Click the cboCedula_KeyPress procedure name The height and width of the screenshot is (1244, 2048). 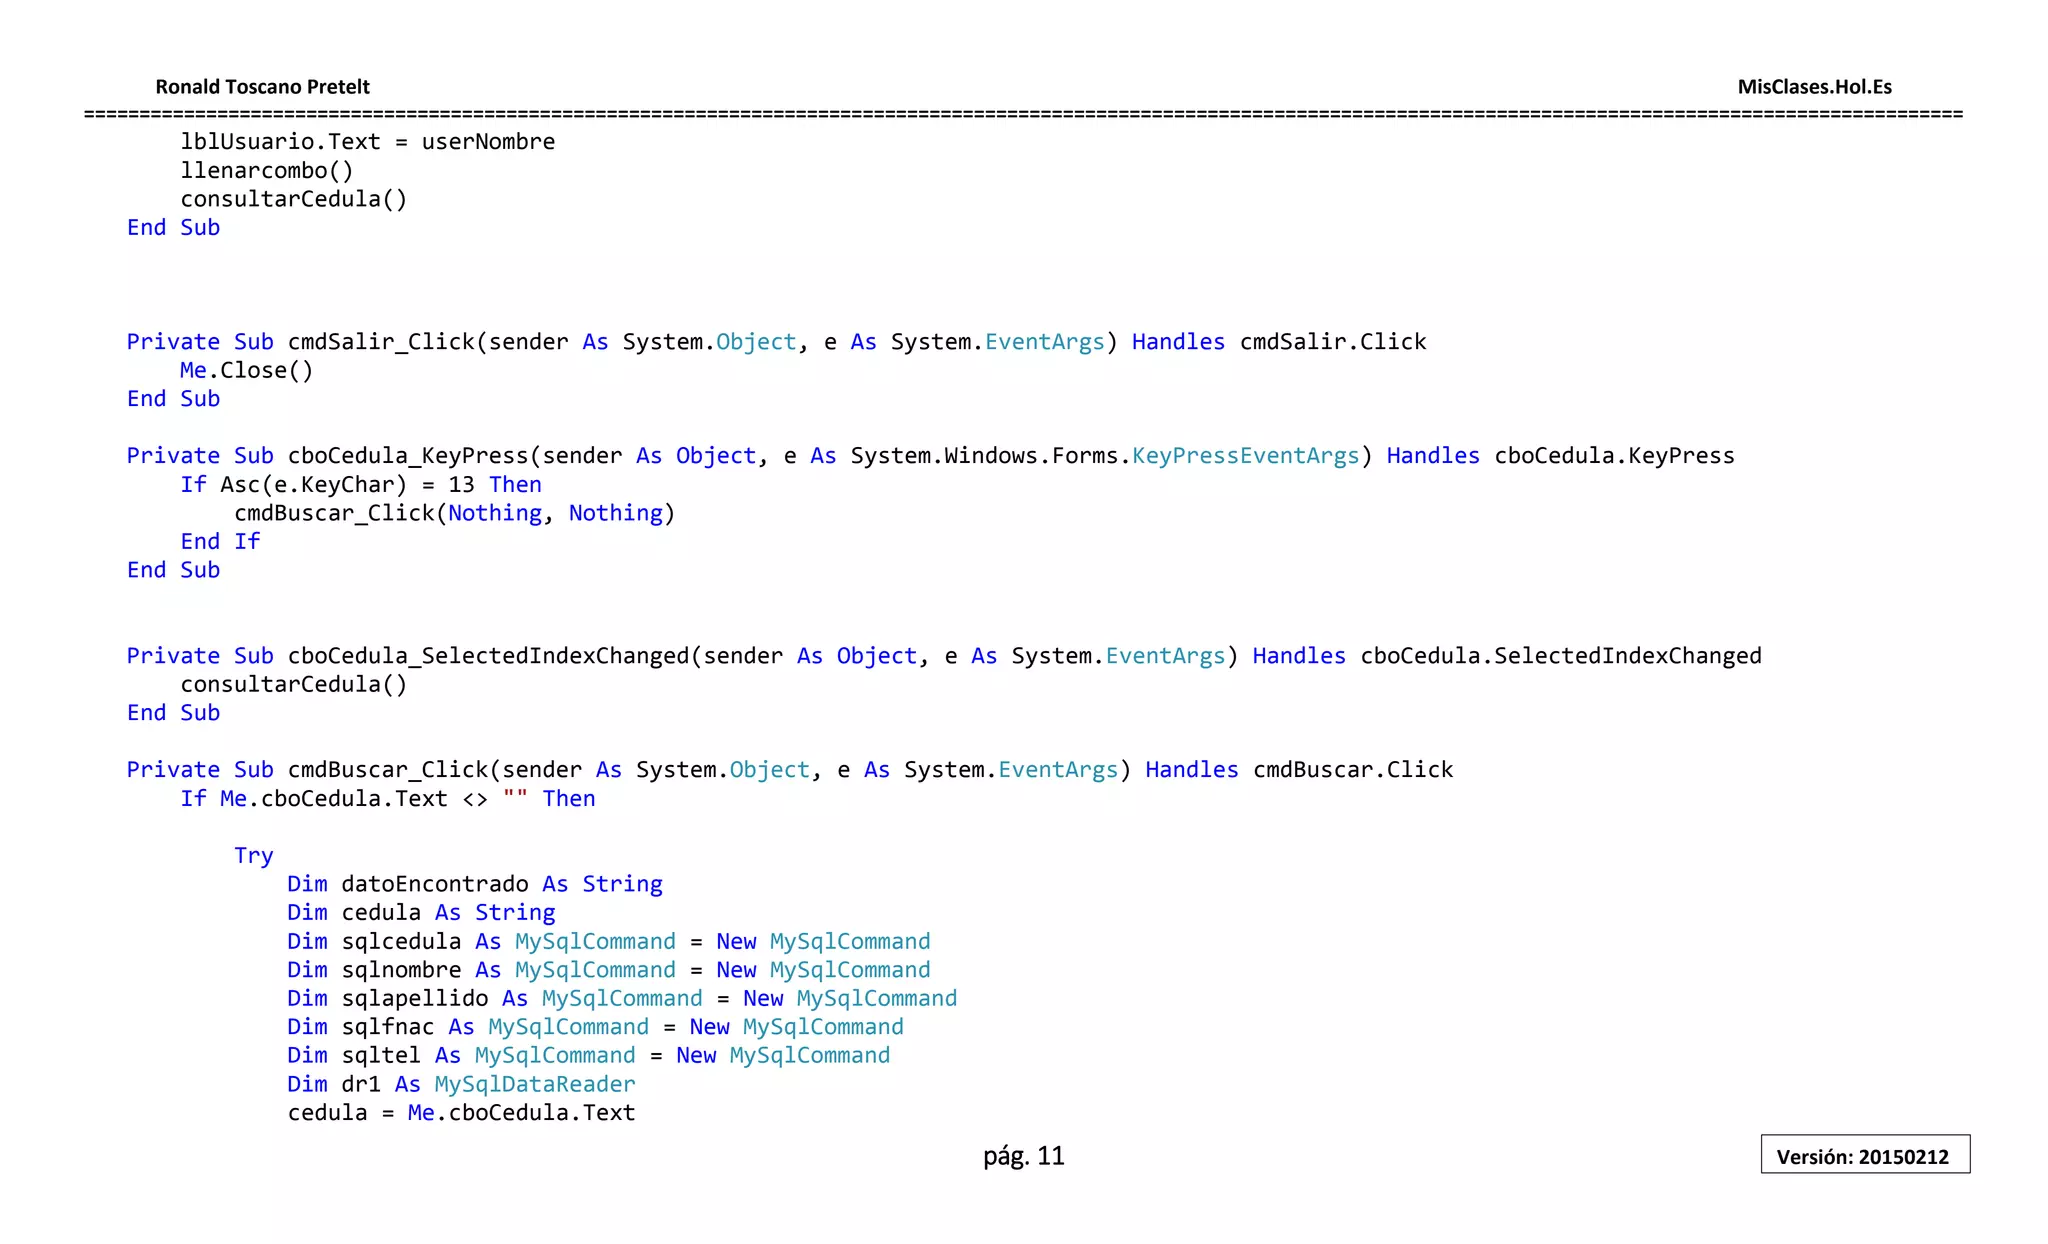(407, 456)
